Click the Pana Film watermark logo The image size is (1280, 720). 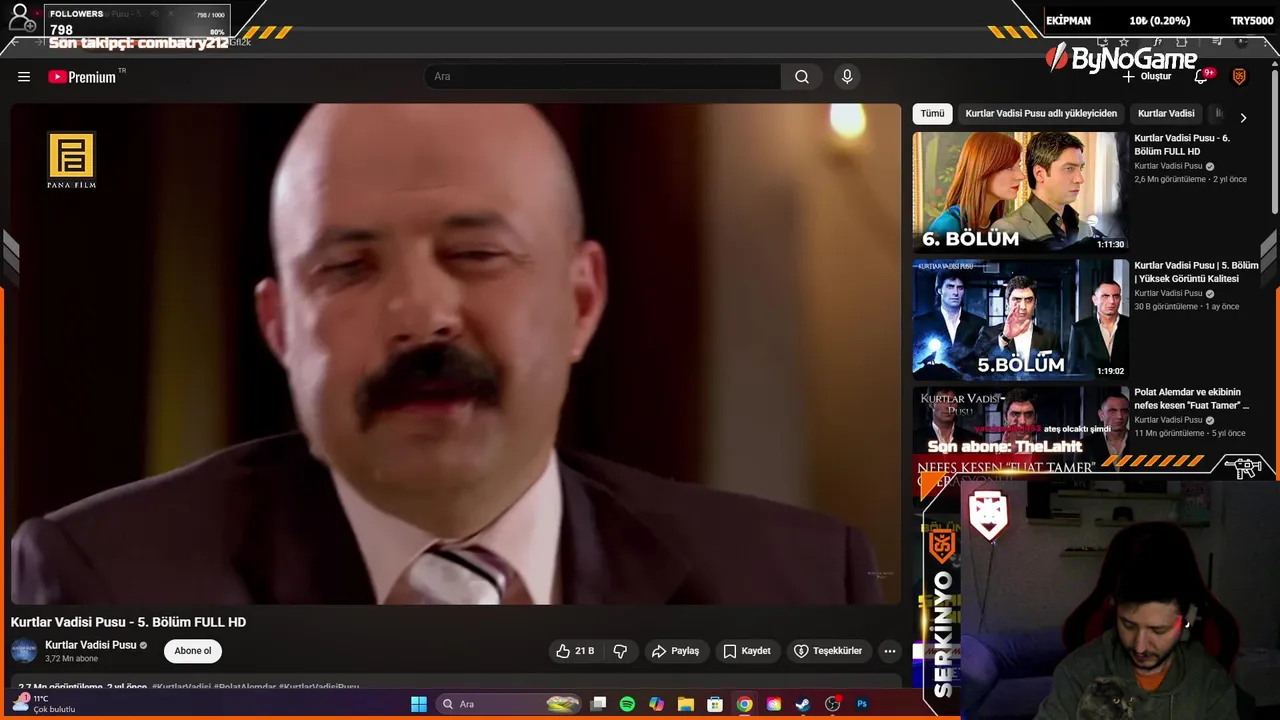coord(71,160)
